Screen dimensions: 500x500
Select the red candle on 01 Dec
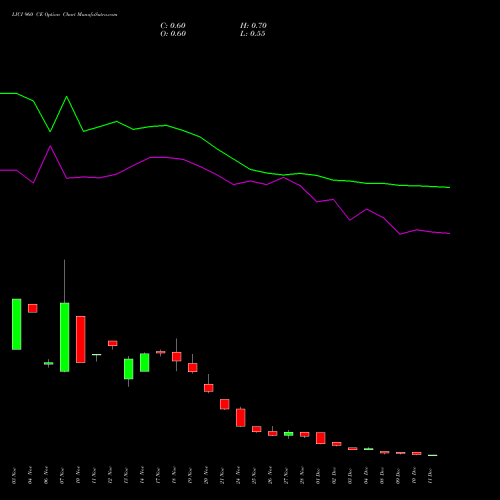coord(321,438)
